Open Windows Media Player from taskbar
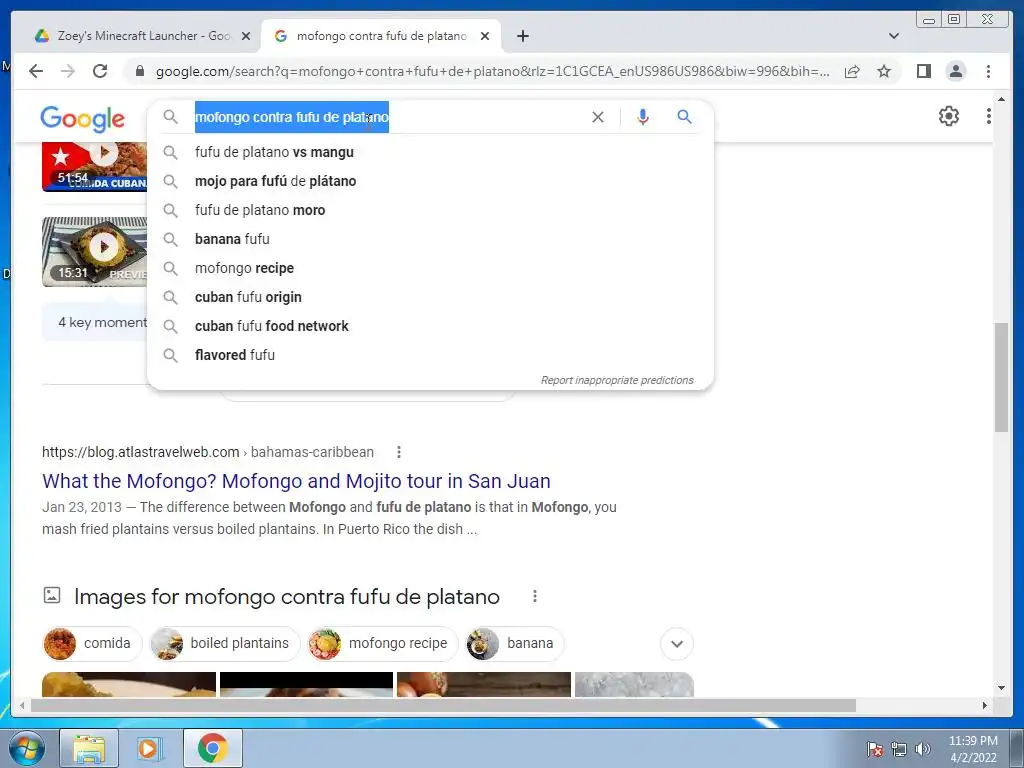 point(150,748)
